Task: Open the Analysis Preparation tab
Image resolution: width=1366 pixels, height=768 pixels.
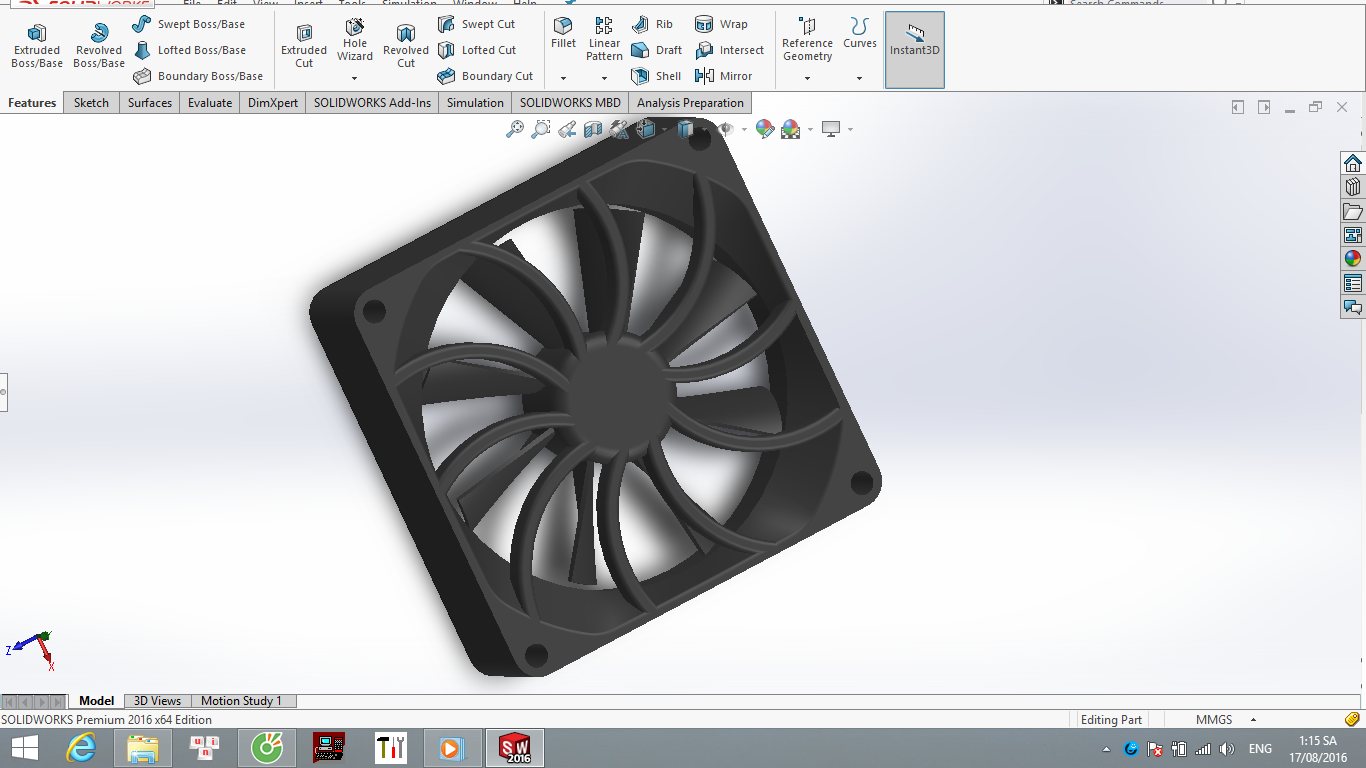Action: pyautogui.click(x=690, y=103)
